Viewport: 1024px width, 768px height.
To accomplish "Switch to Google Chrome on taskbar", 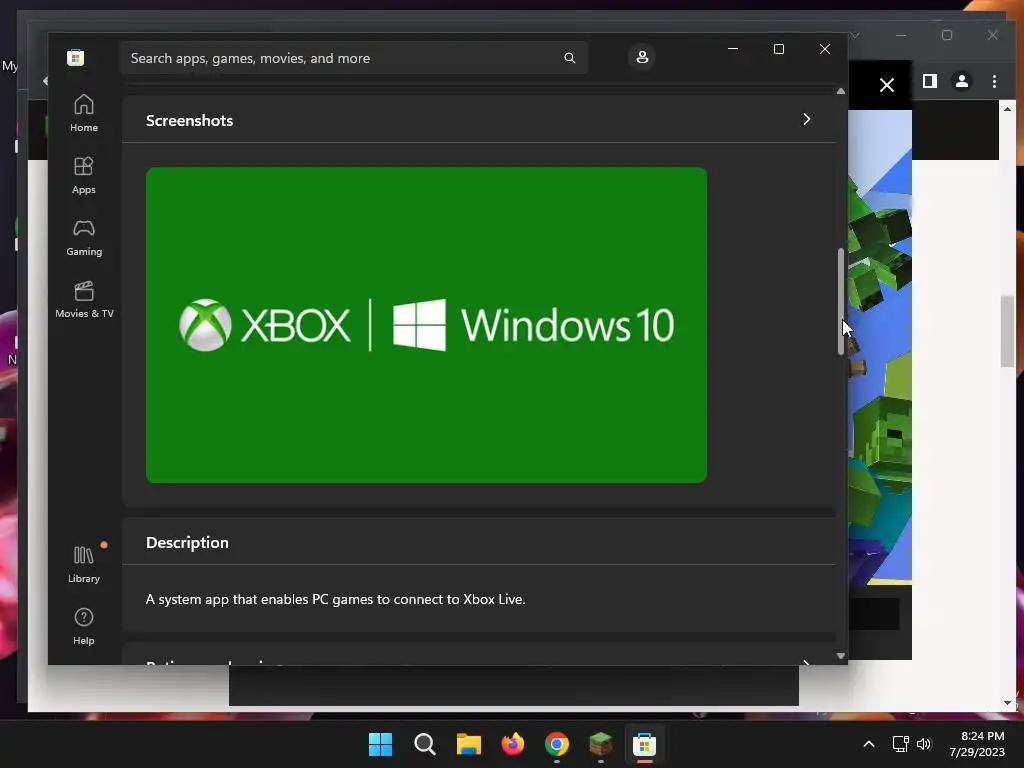I will [x=556, y=744].
